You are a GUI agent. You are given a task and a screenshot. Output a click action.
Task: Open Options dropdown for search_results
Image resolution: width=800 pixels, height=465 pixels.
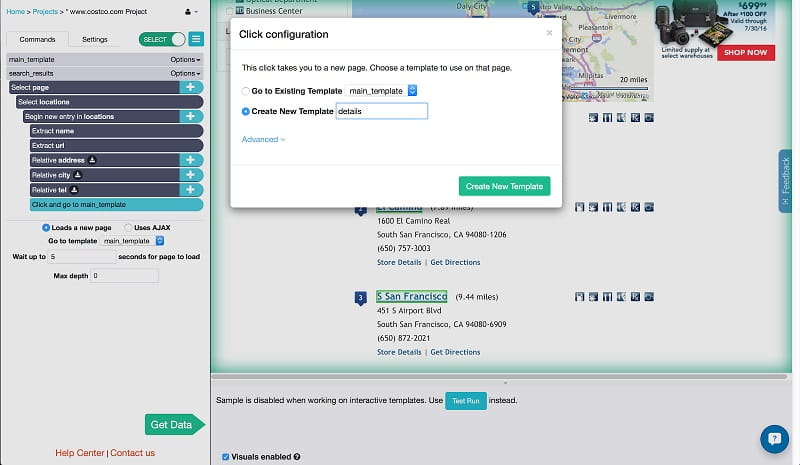pos(185,74)
